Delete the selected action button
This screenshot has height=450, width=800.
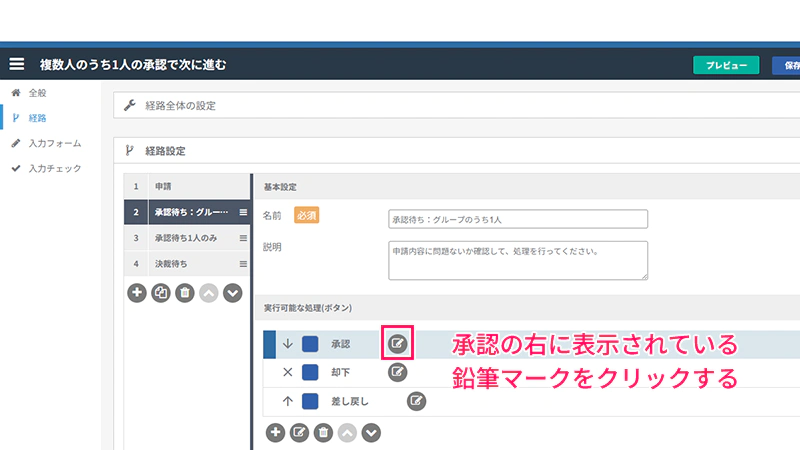coord(323,433)
